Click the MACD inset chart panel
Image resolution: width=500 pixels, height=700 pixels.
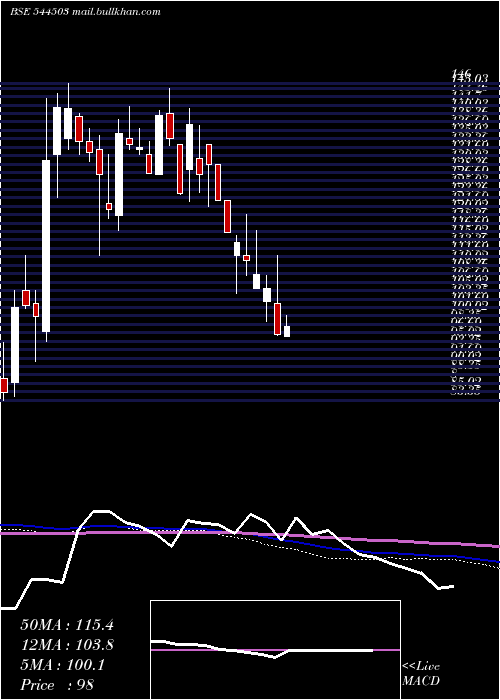coord(275,650)
